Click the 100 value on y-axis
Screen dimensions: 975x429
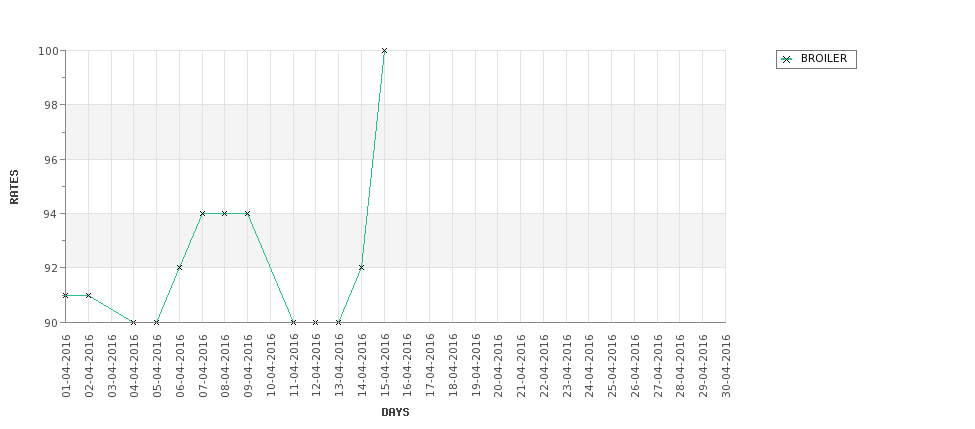click(x=50, y=51)
